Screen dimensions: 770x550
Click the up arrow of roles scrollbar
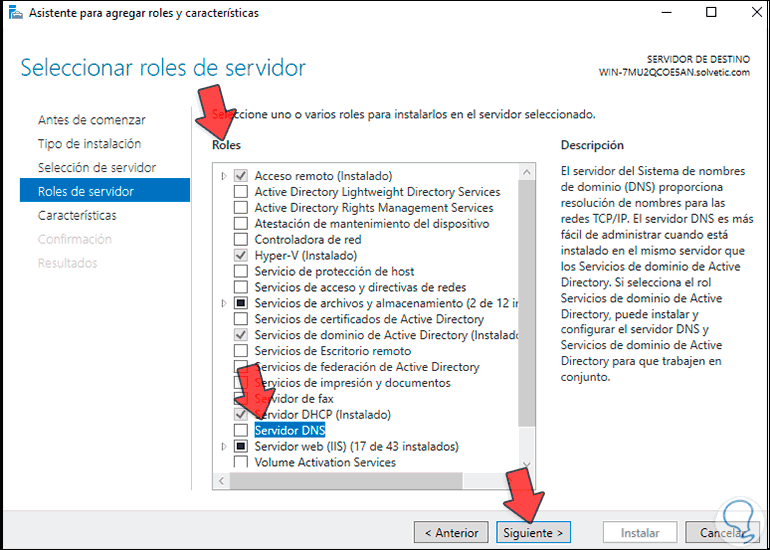(526, 172)
